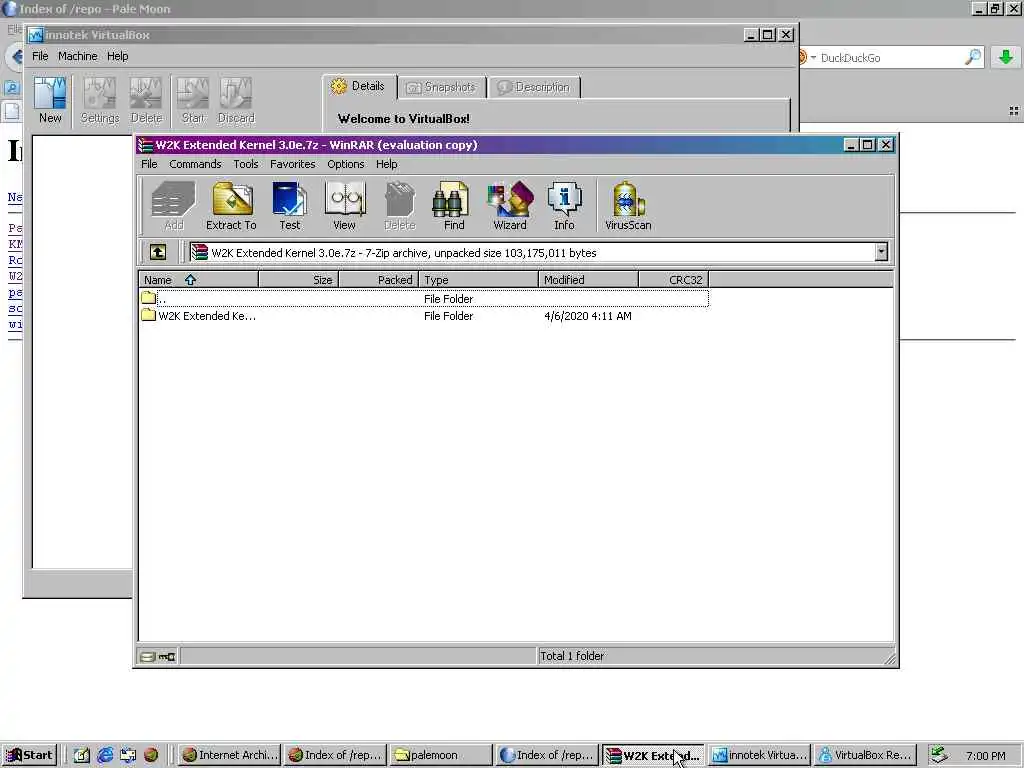Run the VirusScan toolbar icon
Viewport: 1024px width, 768px height.
coord(628,205)
